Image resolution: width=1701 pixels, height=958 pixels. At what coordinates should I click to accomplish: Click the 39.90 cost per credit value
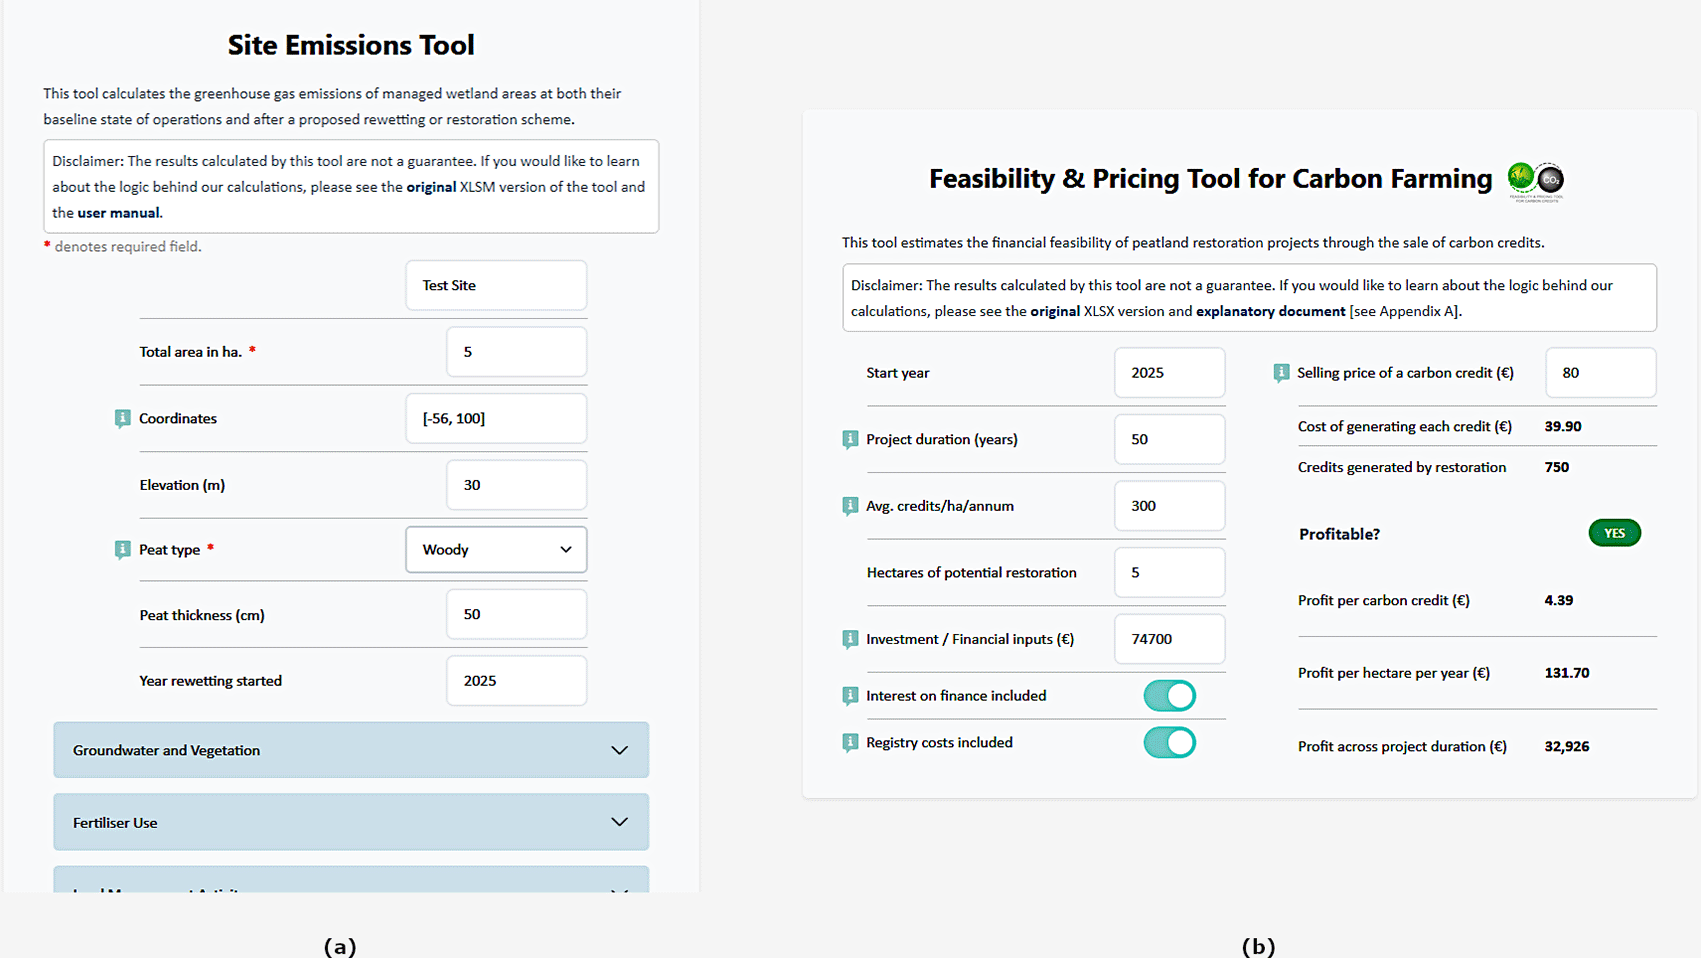tap(1563, 427)
